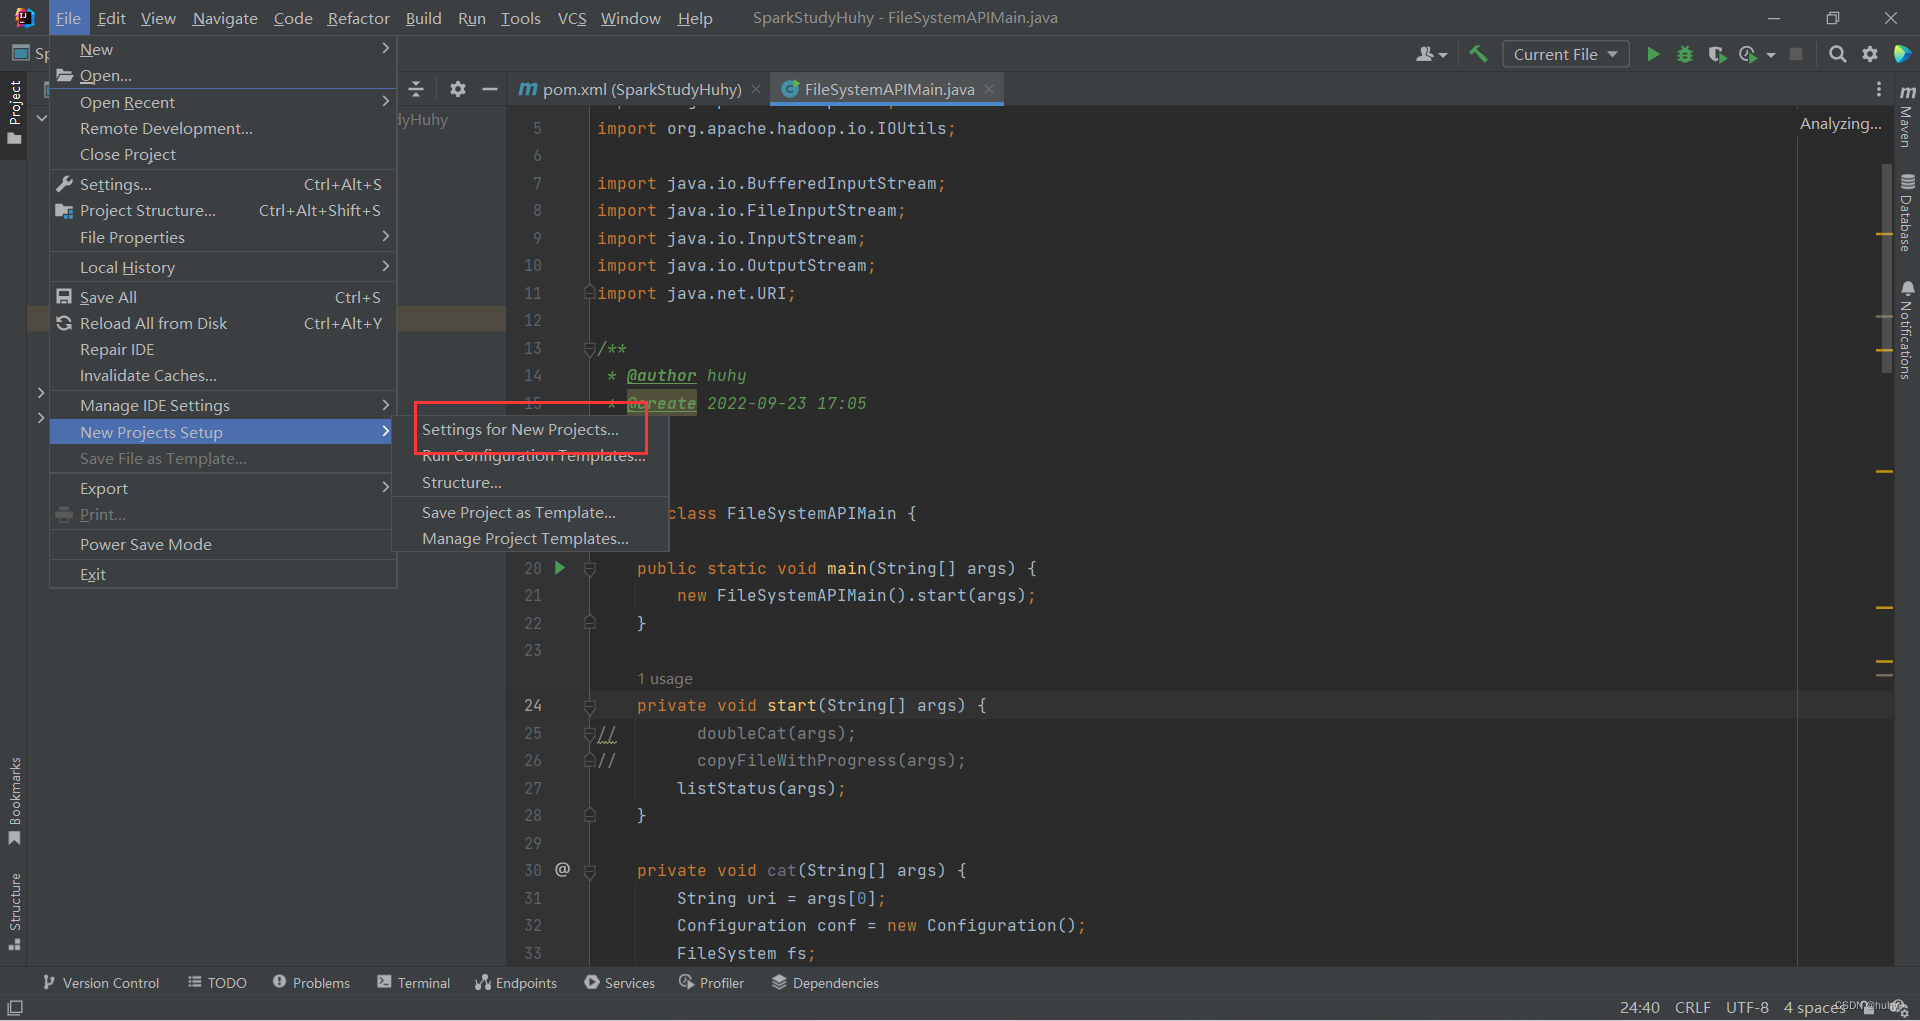Expand File Properties submenu

[223, 237]
